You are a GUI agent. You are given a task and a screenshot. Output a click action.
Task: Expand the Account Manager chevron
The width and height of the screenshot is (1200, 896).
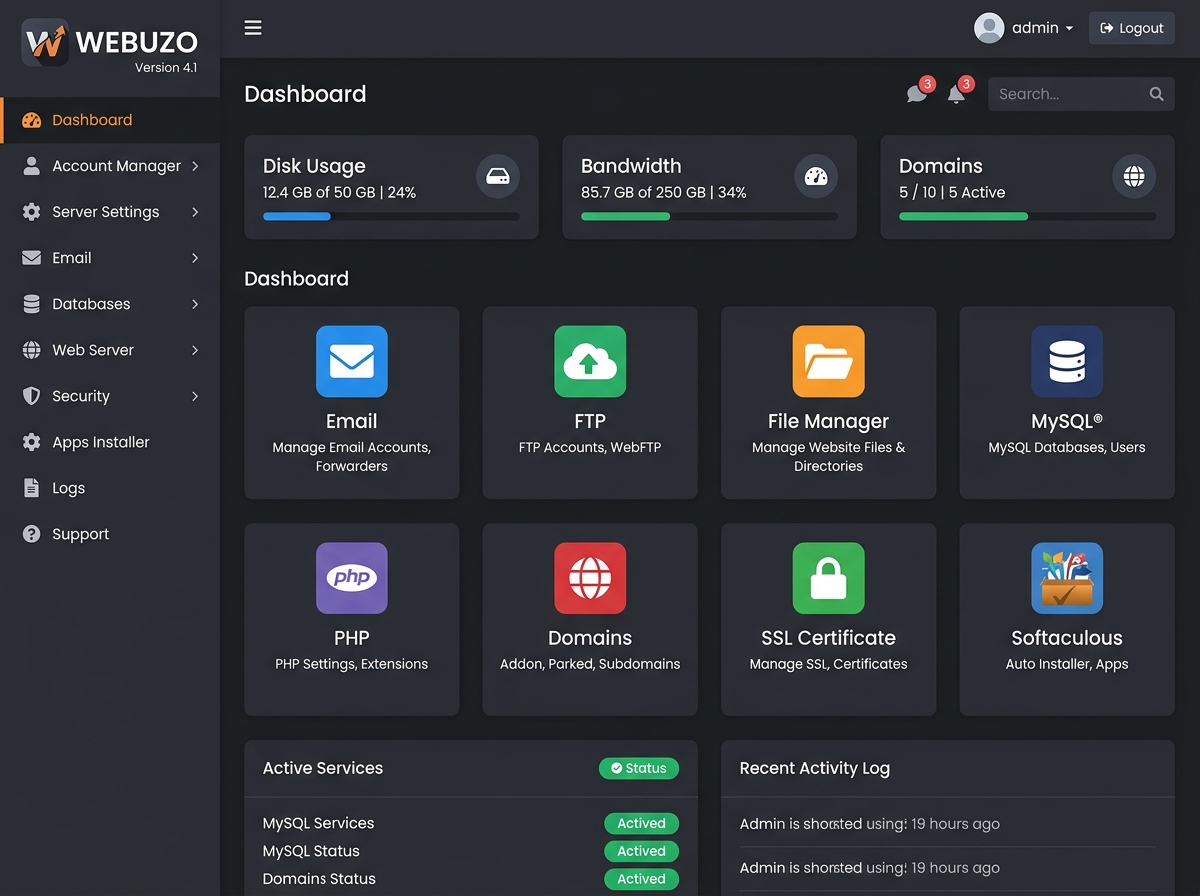[195, 166]
